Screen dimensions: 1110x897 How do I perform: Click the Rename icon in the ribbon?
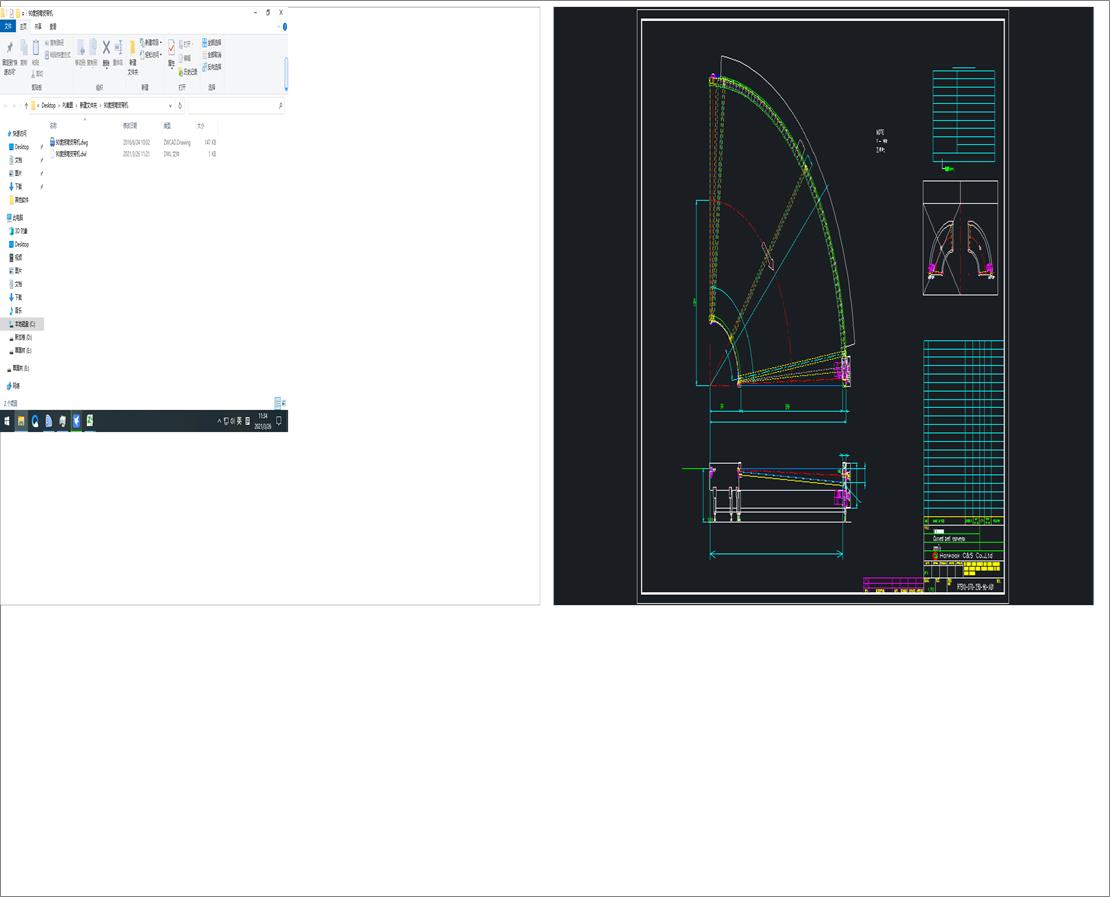click(118, 47)
